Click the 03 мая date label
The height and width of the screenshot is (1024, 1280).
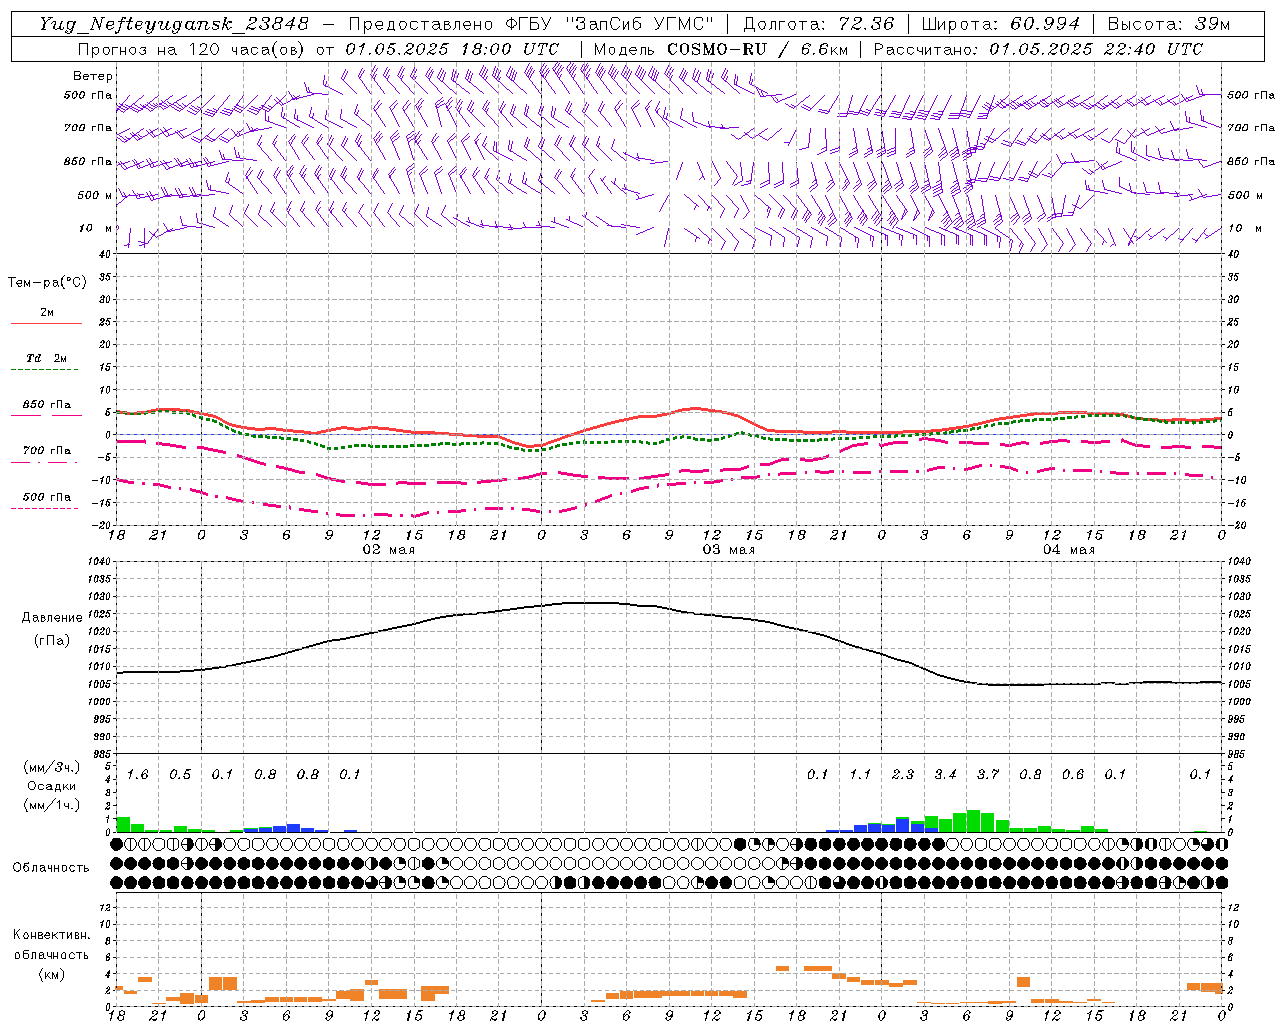pyautogui.click(x=728, y=550)
